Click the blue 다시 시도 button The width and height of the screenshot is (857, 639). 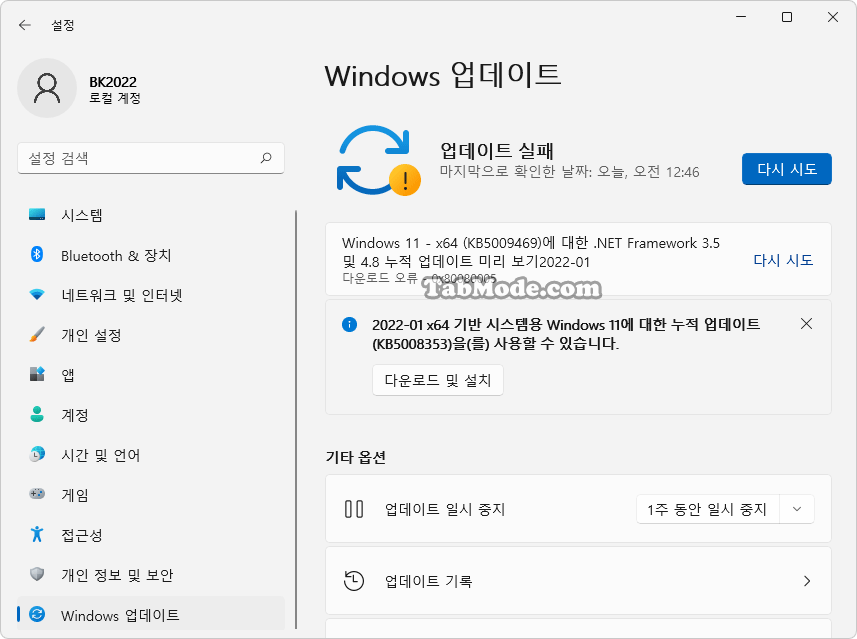786,169
